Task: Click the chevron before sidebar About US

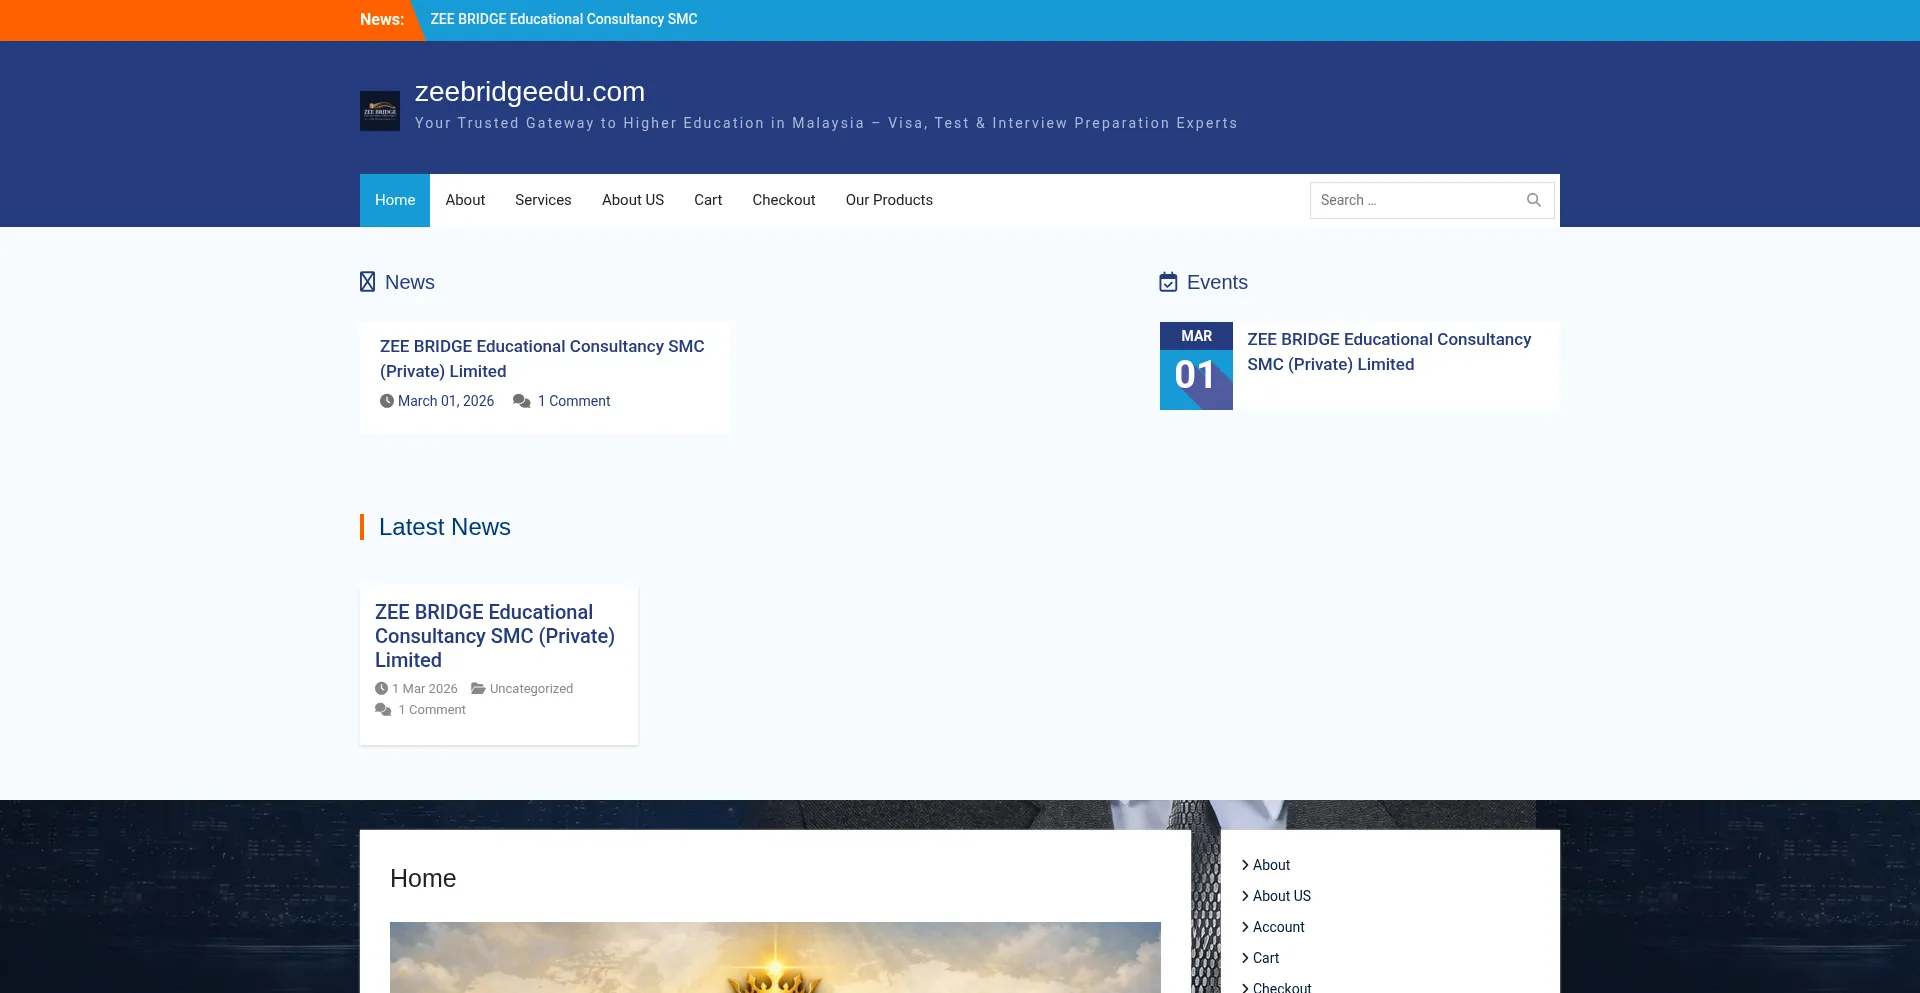Action: [1245, 896]
